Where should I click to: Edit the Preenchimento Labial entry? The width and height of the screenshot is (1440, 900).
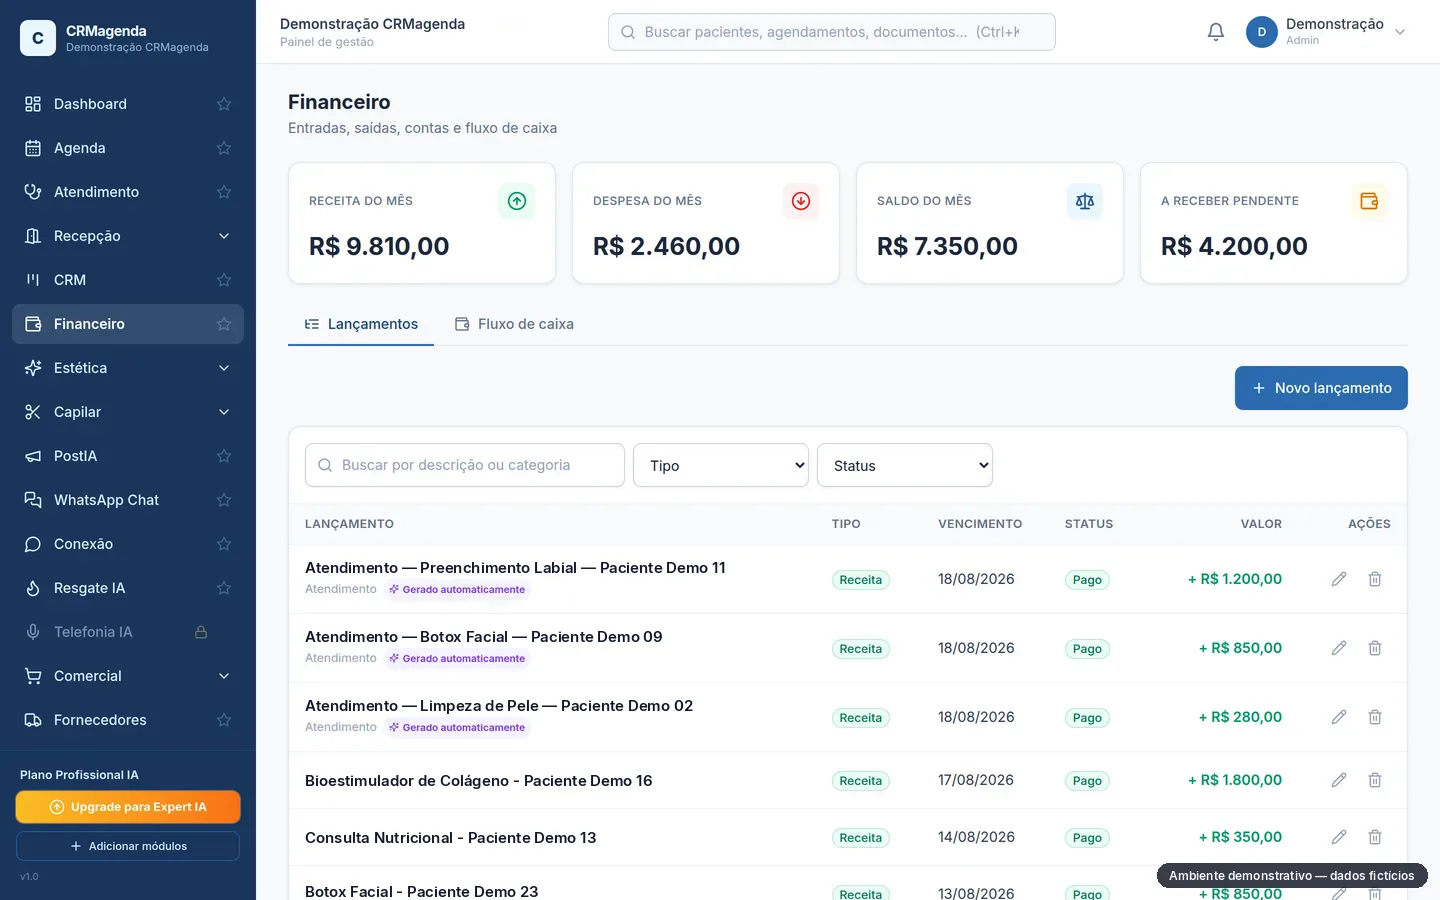(1339, 579)
